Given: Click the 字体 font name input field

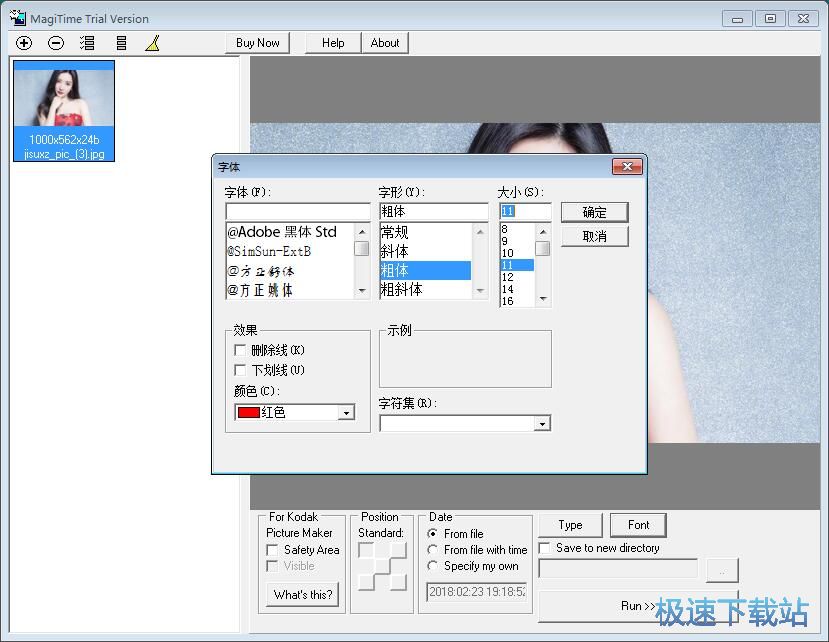Looking at the screenshot, I should (298, 211).
